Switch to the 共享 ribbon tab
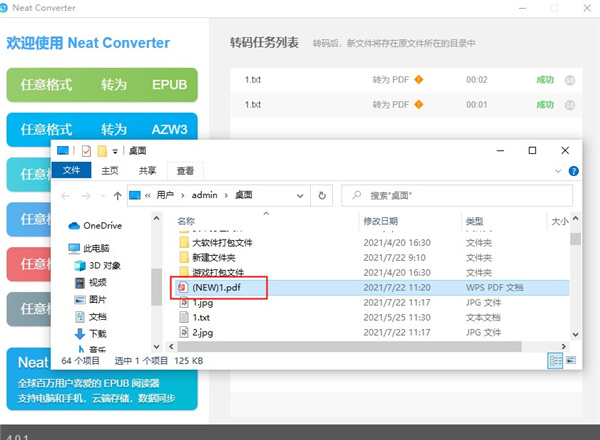Viewport: 600px width, 440px height. click(x=147, y=171)
